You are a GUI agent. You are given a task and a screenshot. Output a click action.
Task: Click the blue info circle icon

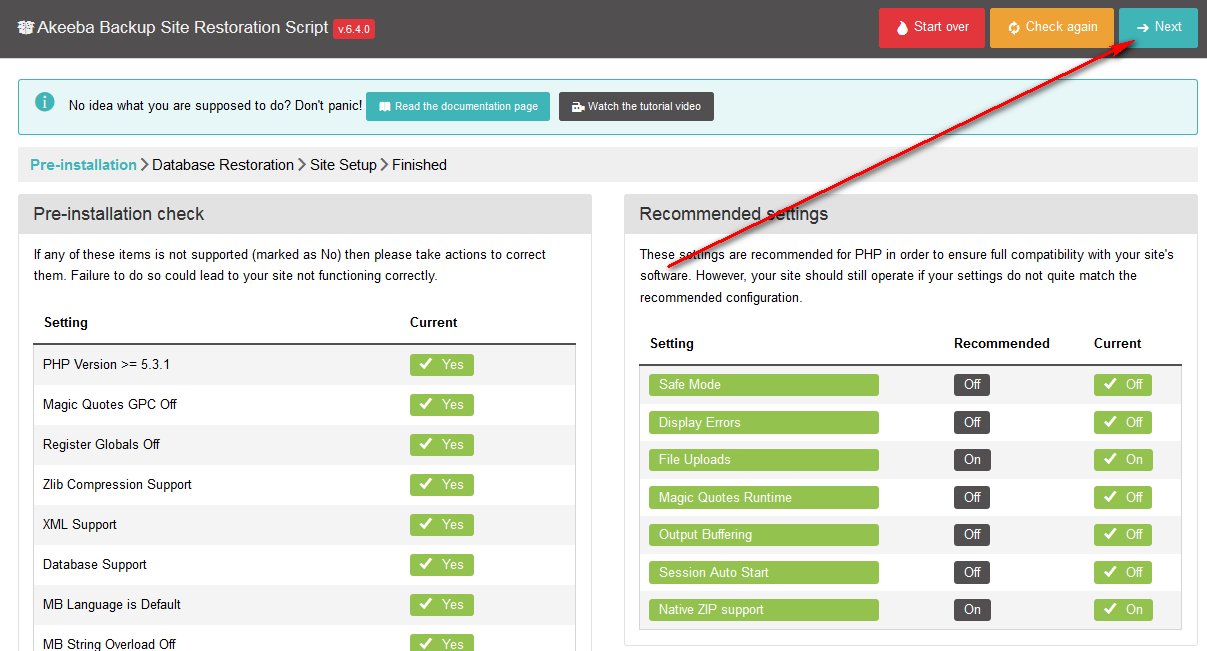tap(45, 102)
